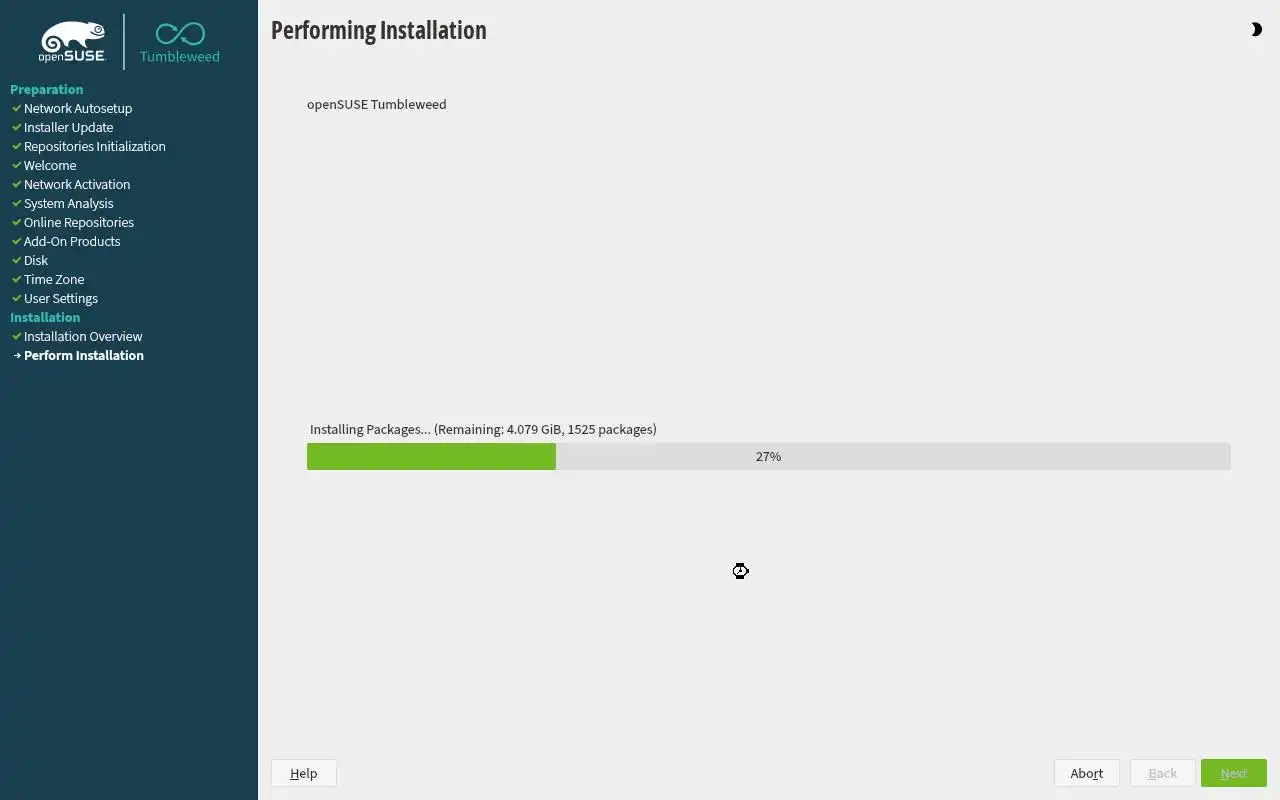The width and height of the screenshot is (1280, 800).
Task: Click the Installing Packages status text
Action: [483, 429]
